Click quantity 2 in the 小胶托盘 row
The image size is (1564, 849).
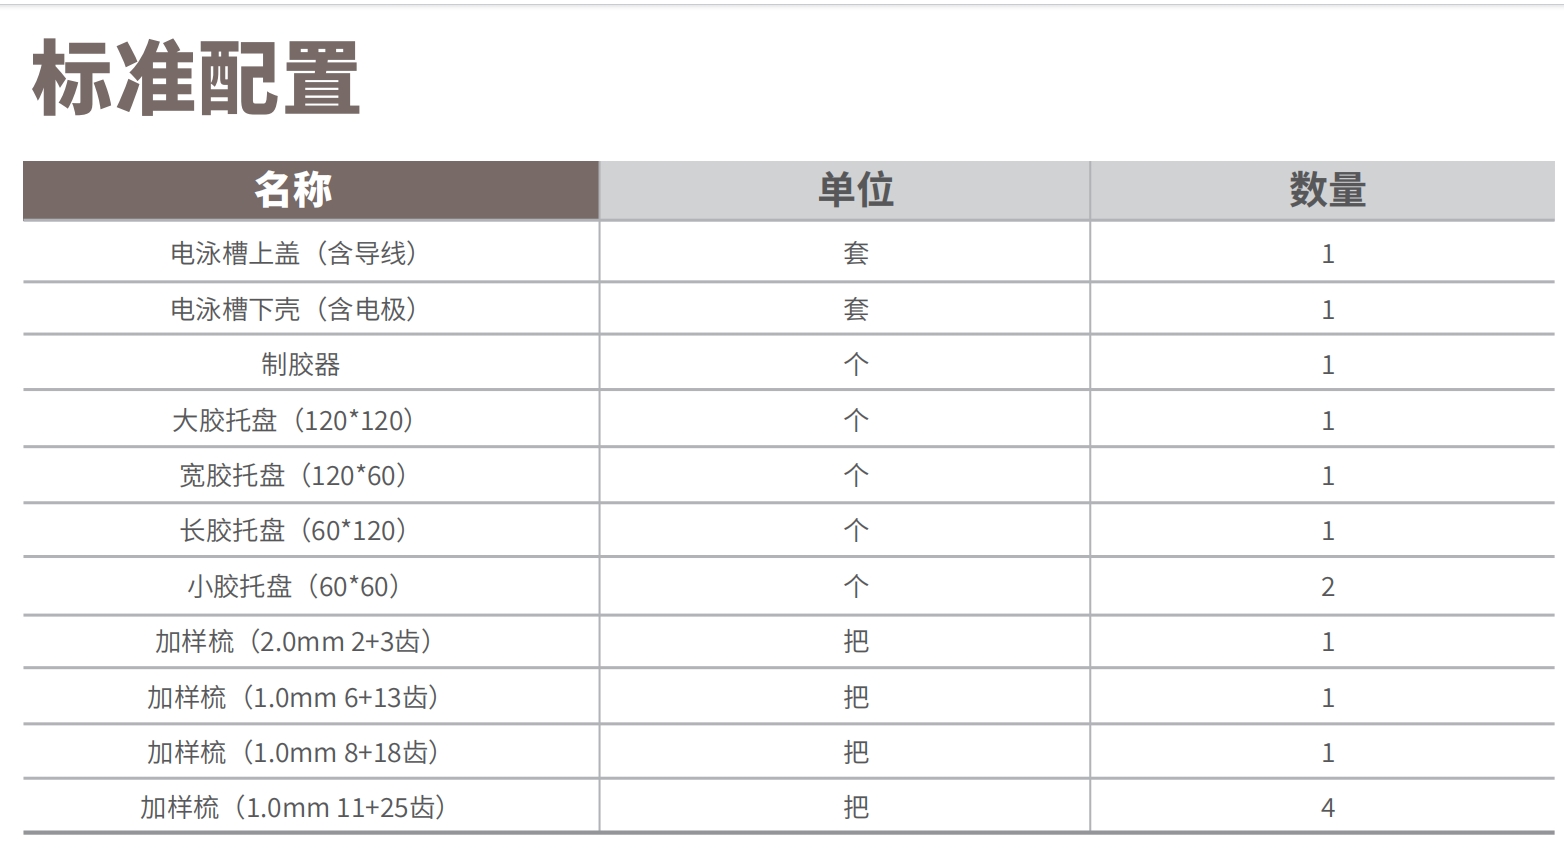pos(1327,587)
